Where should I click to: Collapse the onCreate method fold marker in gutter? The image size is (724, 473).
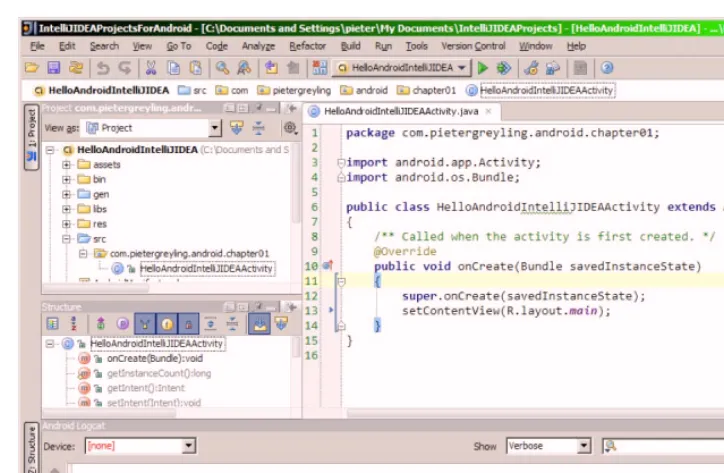(342, 281)
